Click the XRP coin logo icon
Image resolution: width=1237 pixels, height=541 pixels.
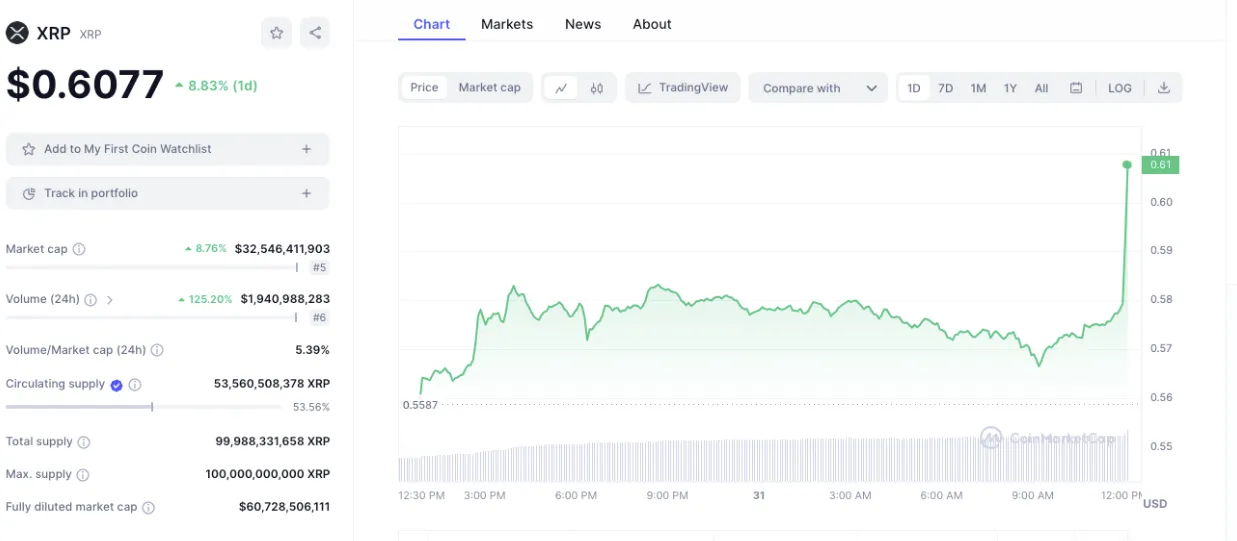click(17, 33)
